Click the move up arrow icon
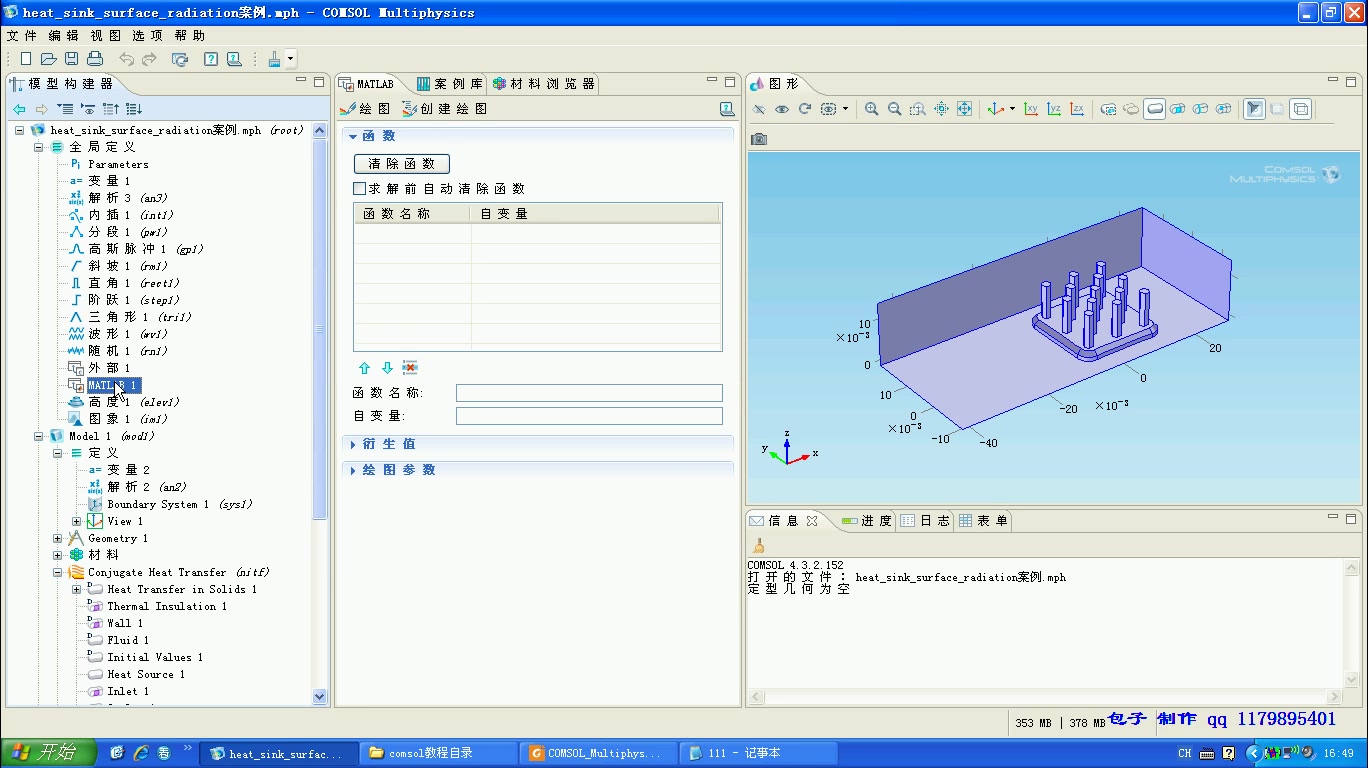The image size is (1368, 768). point(364,368)
